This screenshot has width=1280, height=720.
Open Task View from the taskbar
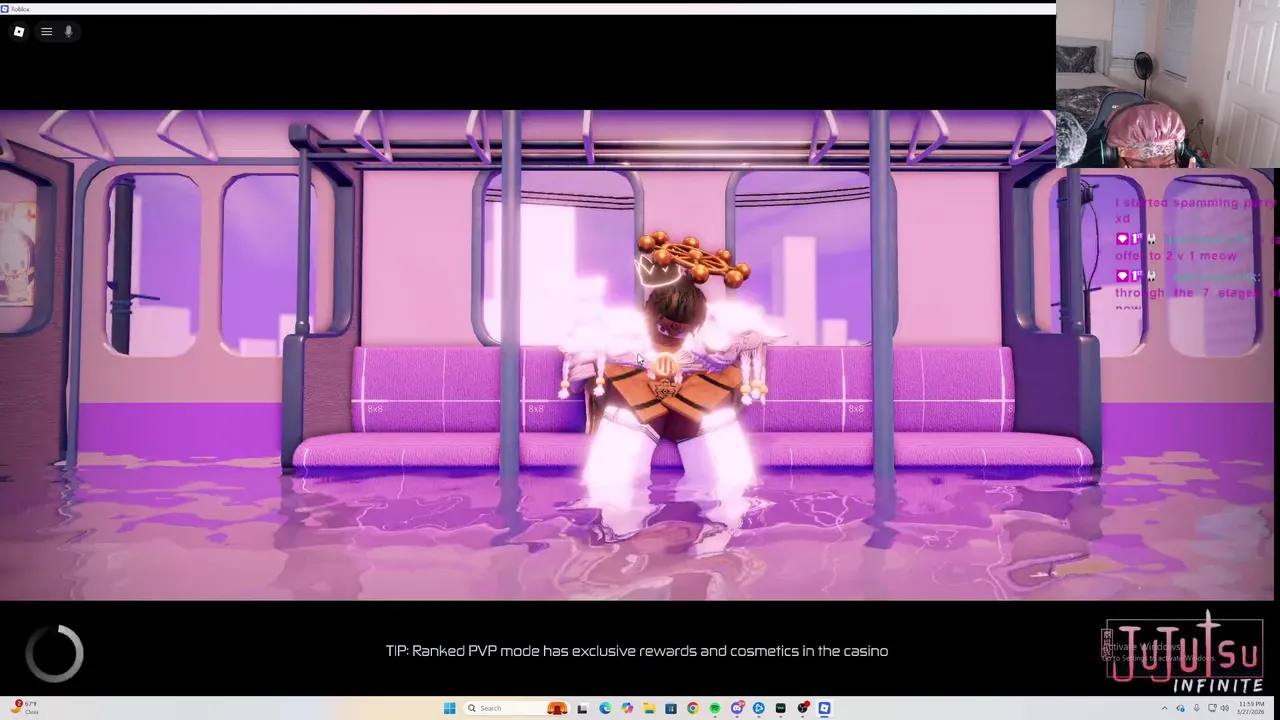point(582,708)
